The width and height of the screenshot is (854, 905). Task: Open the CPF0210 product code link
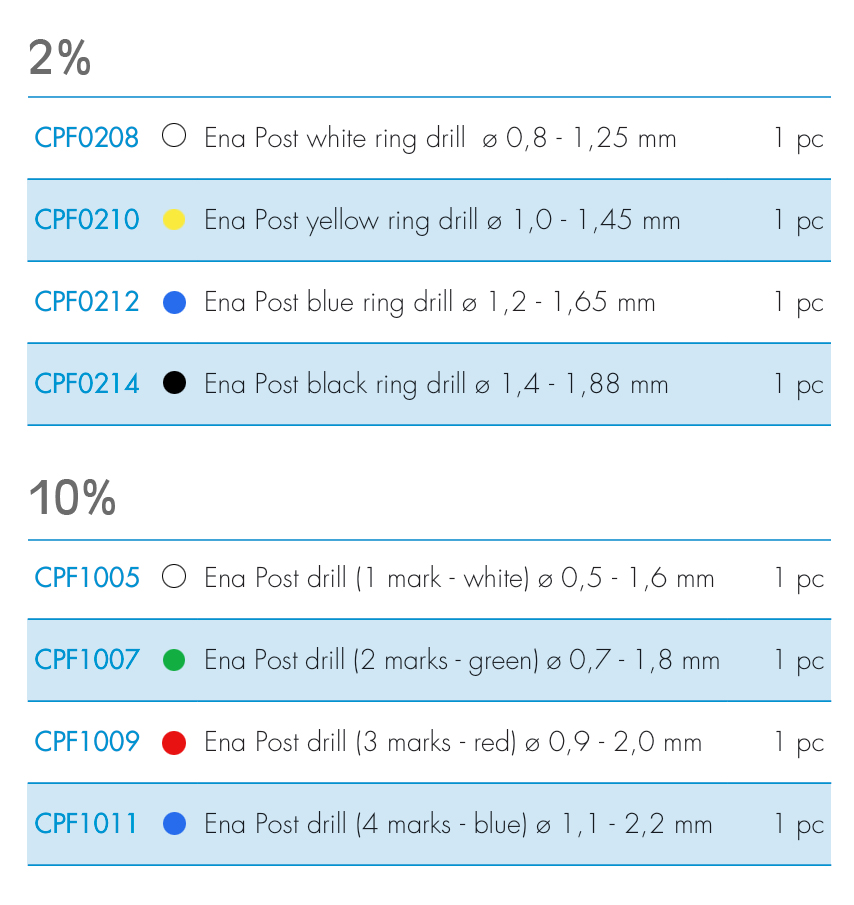87,219
